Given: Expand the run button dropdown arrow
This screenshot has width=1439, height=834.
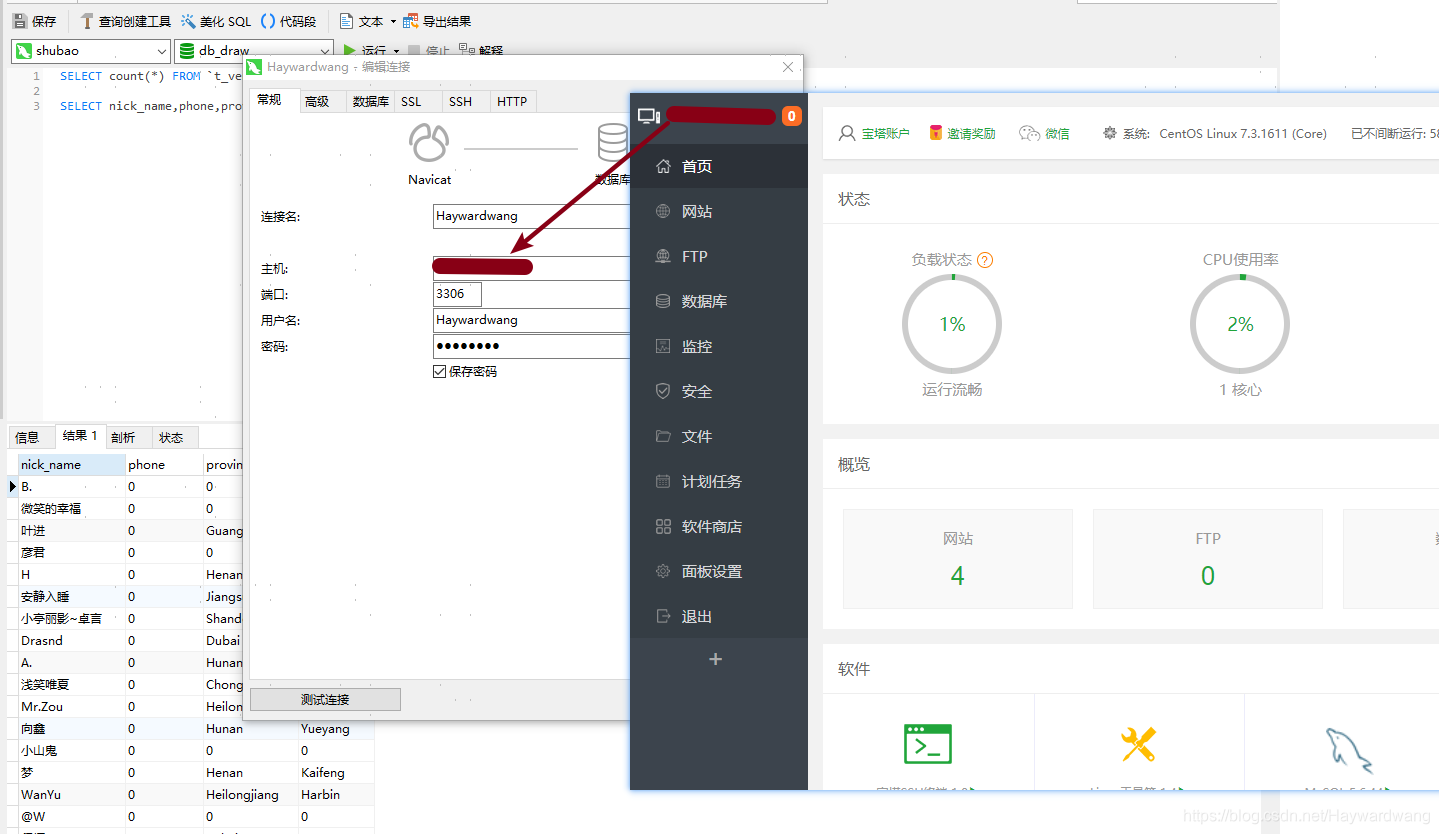Looking at the screenshot, I should point(397,51).
